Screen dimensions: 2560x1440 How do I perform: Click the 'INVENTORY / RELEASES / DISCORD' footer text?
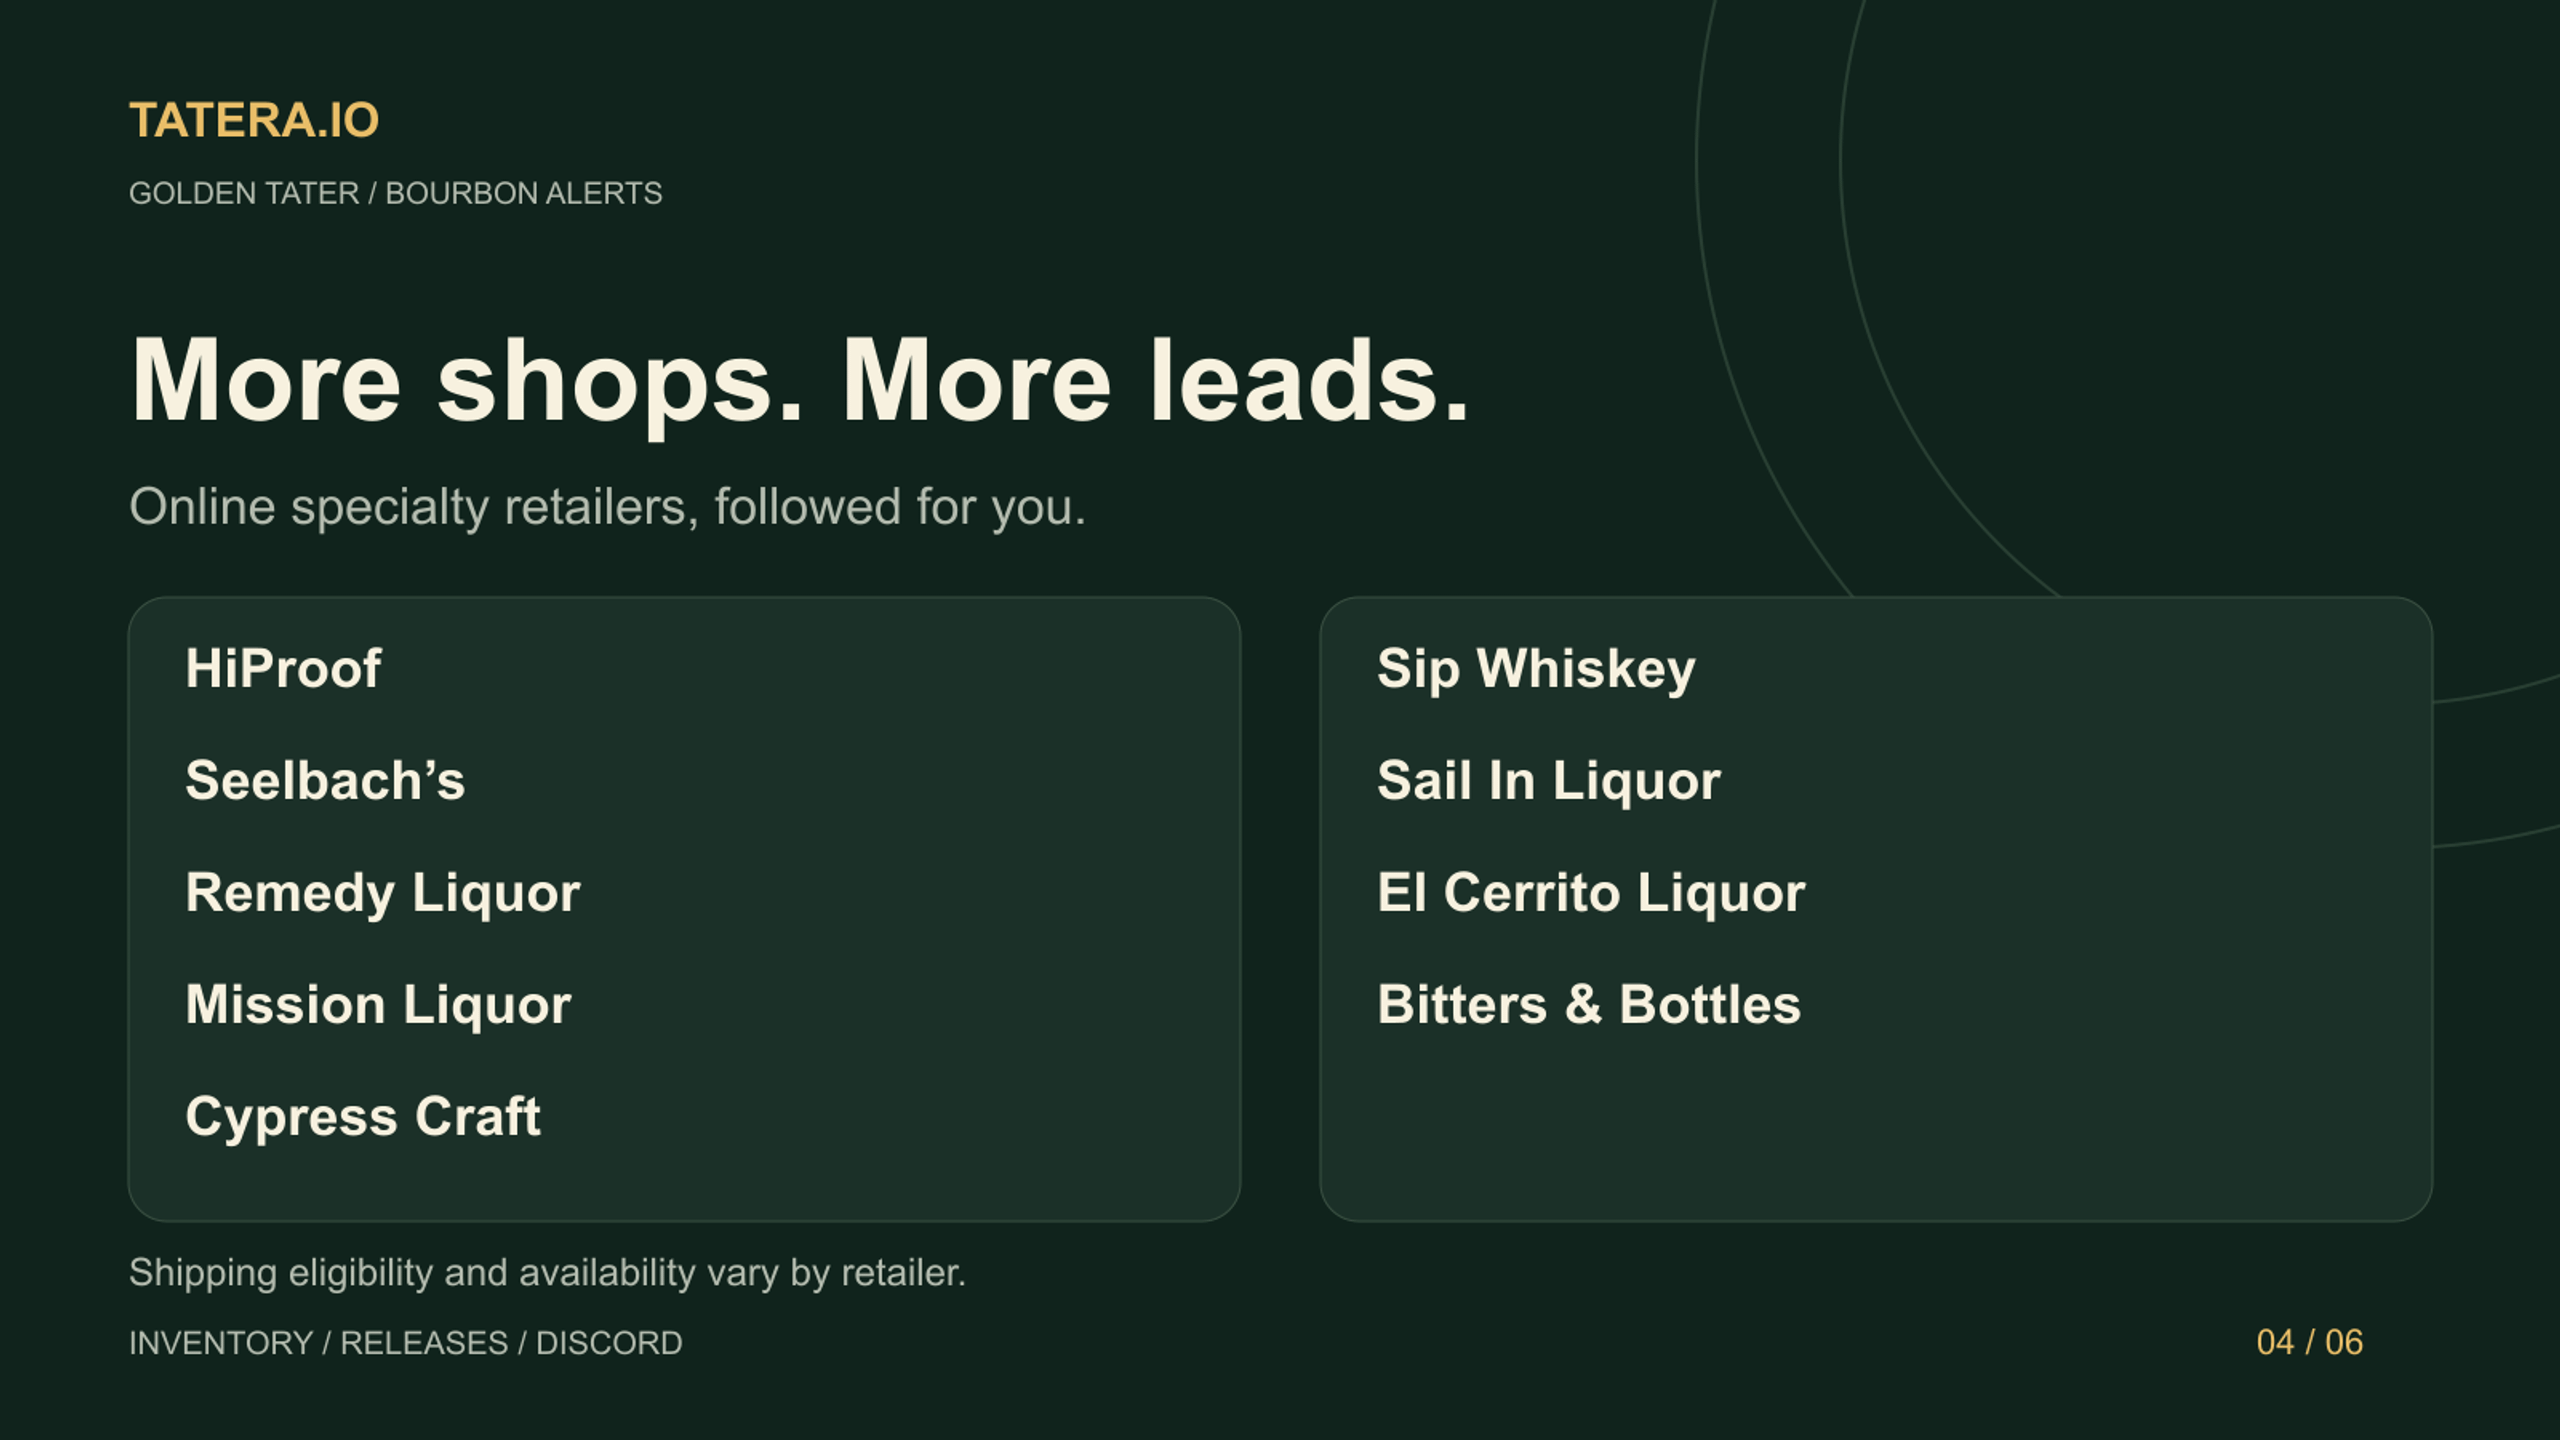pos(405,1343)
